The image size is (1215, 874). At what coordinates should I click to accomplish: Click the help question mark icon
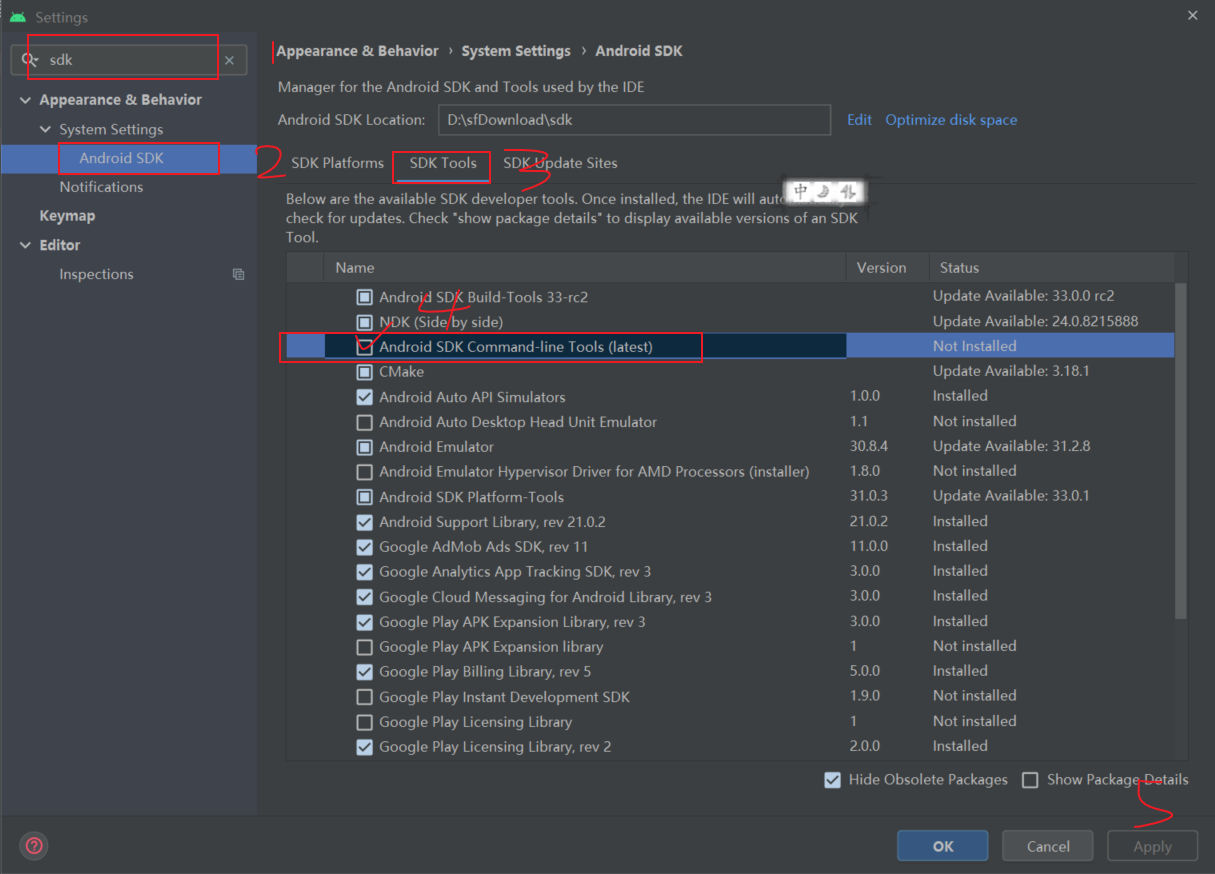pyautogui.click(x=34, y=845)
